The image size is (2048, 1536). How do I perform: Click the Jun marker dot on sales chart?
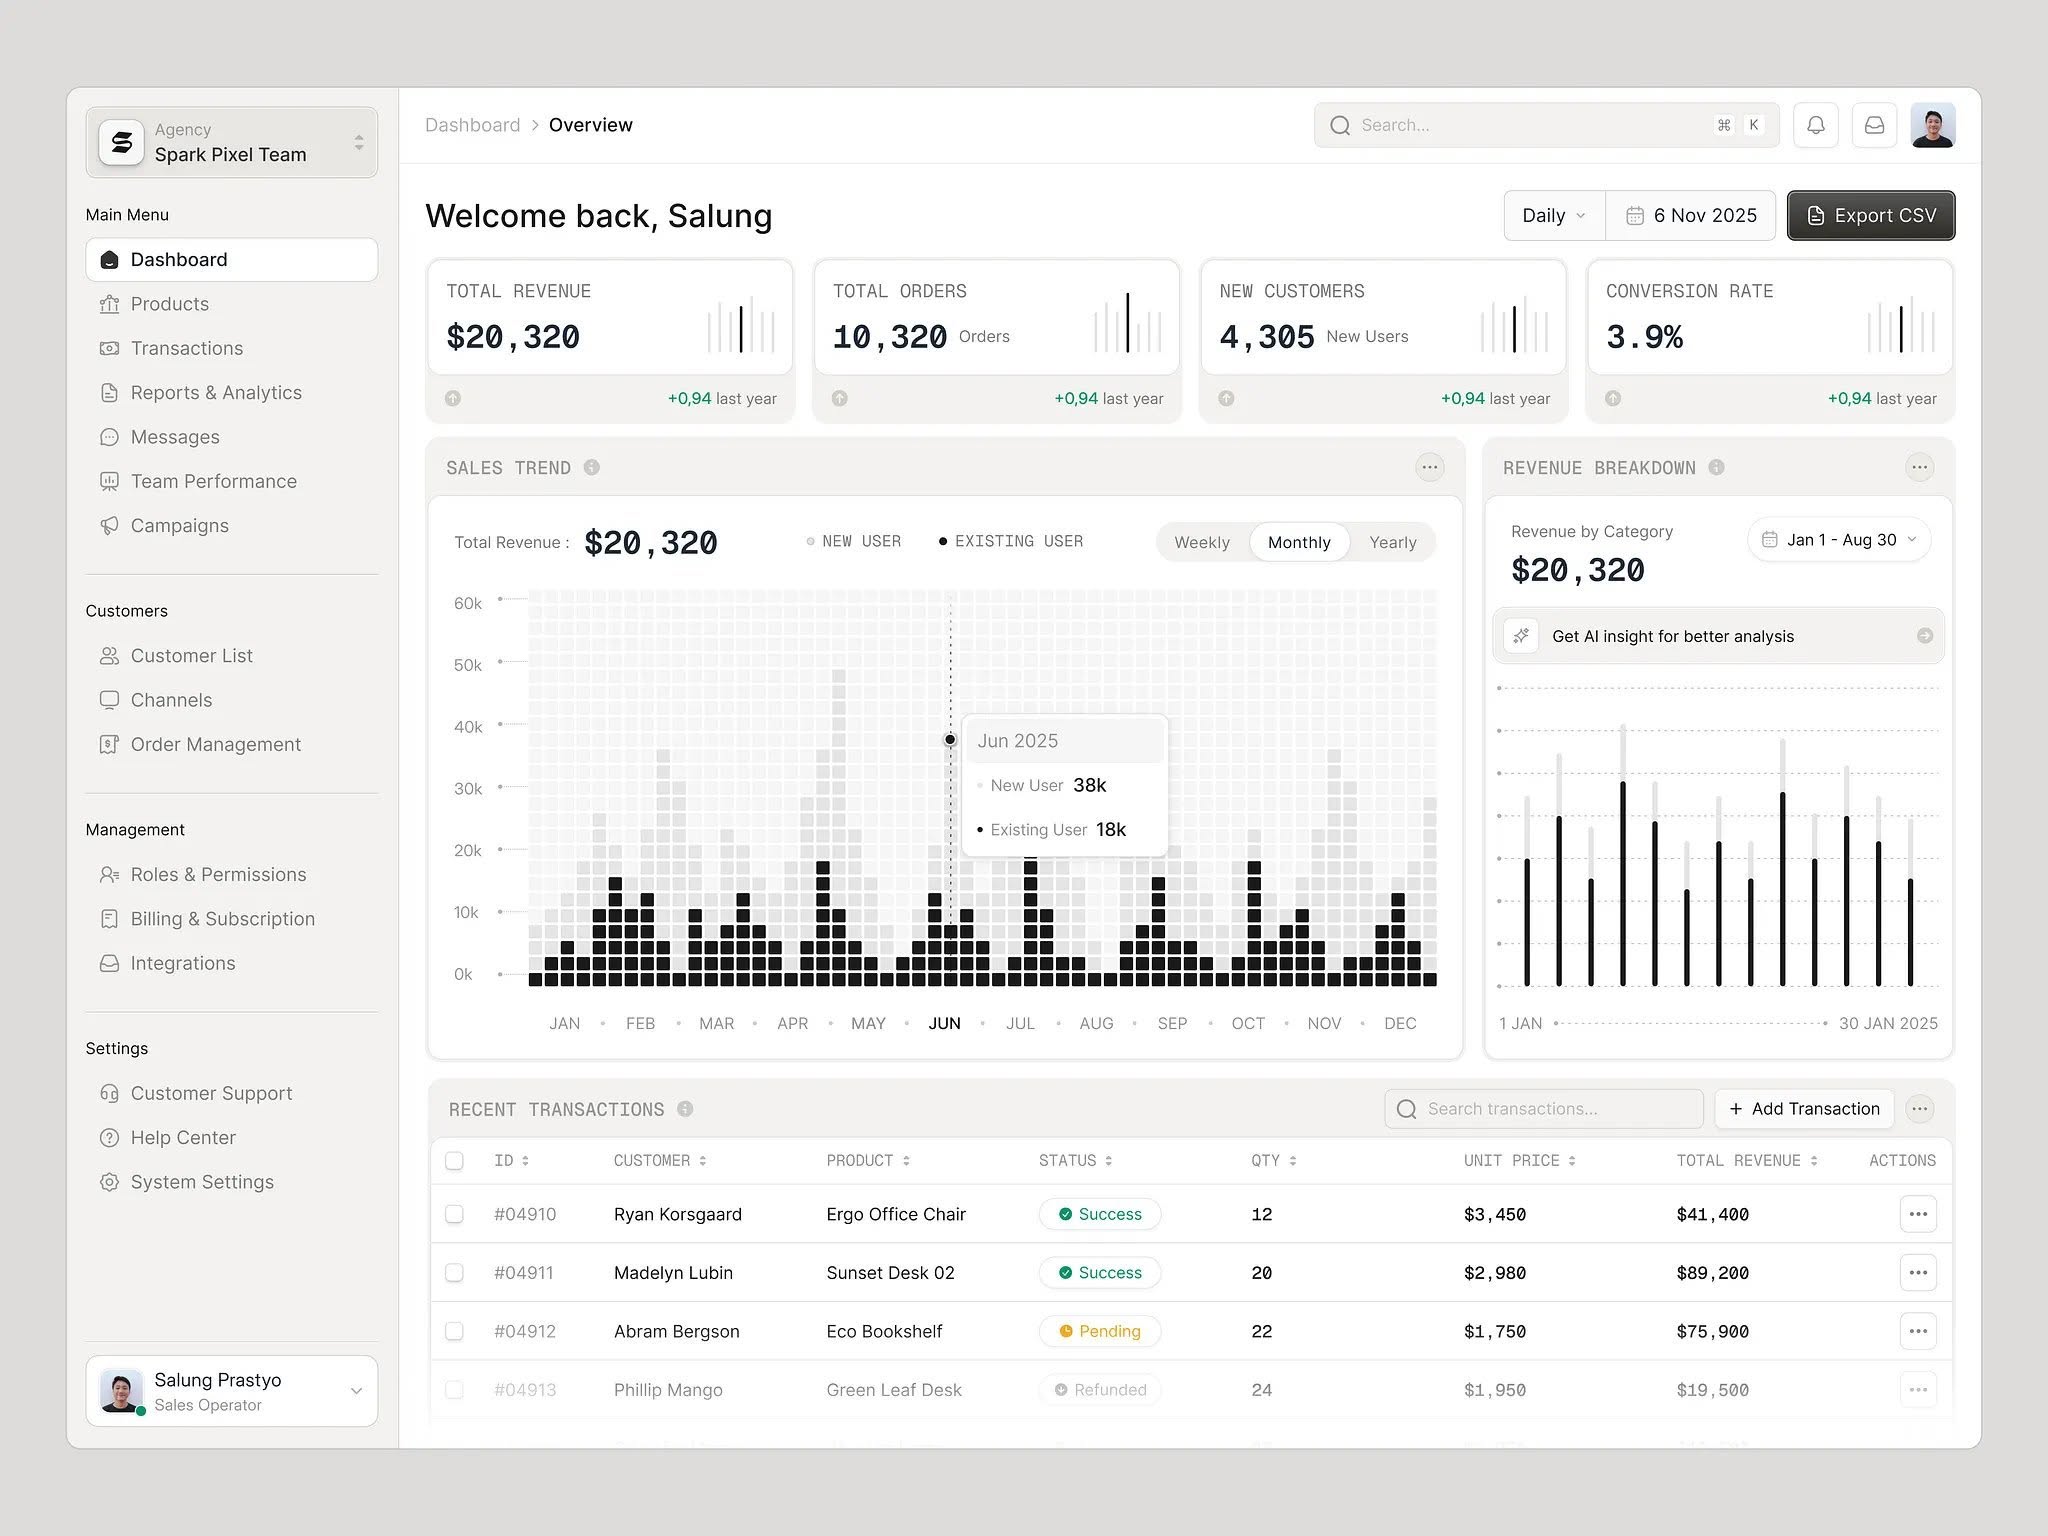point(950,740)
